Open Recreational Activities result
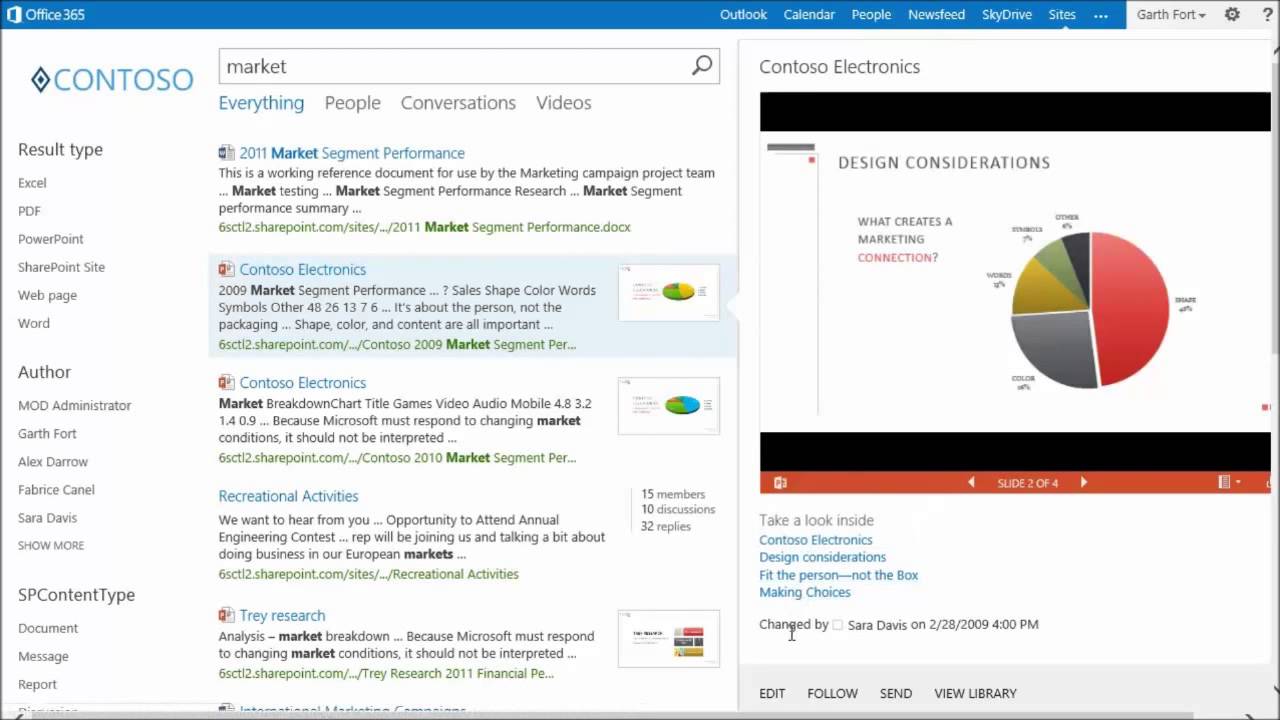The height and width of the screenshot is (720, 1280). coord(288,496)
